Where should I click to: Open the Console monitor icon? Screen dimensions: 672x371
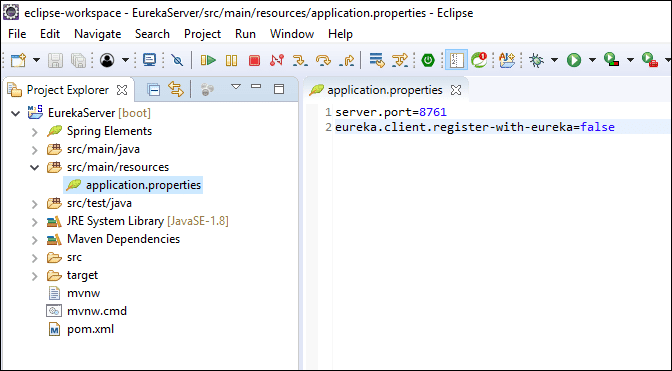pos(150,60)
